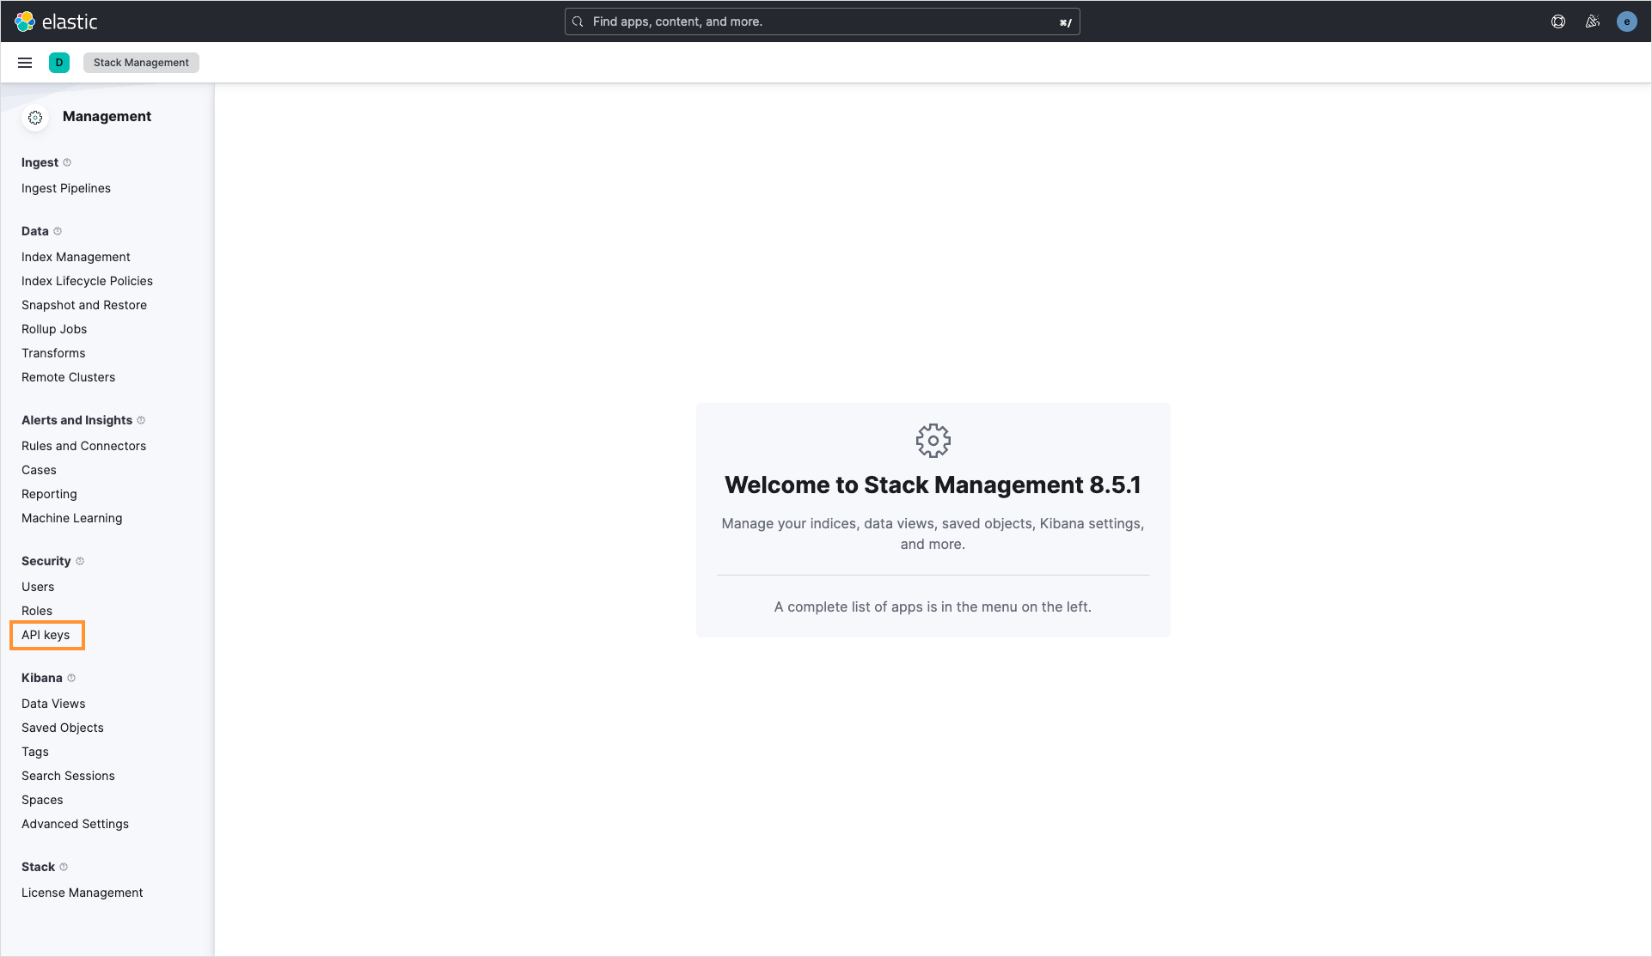Open Snapshot and Restore
Screen dimensions: 1652x957
tap(84, 305)
